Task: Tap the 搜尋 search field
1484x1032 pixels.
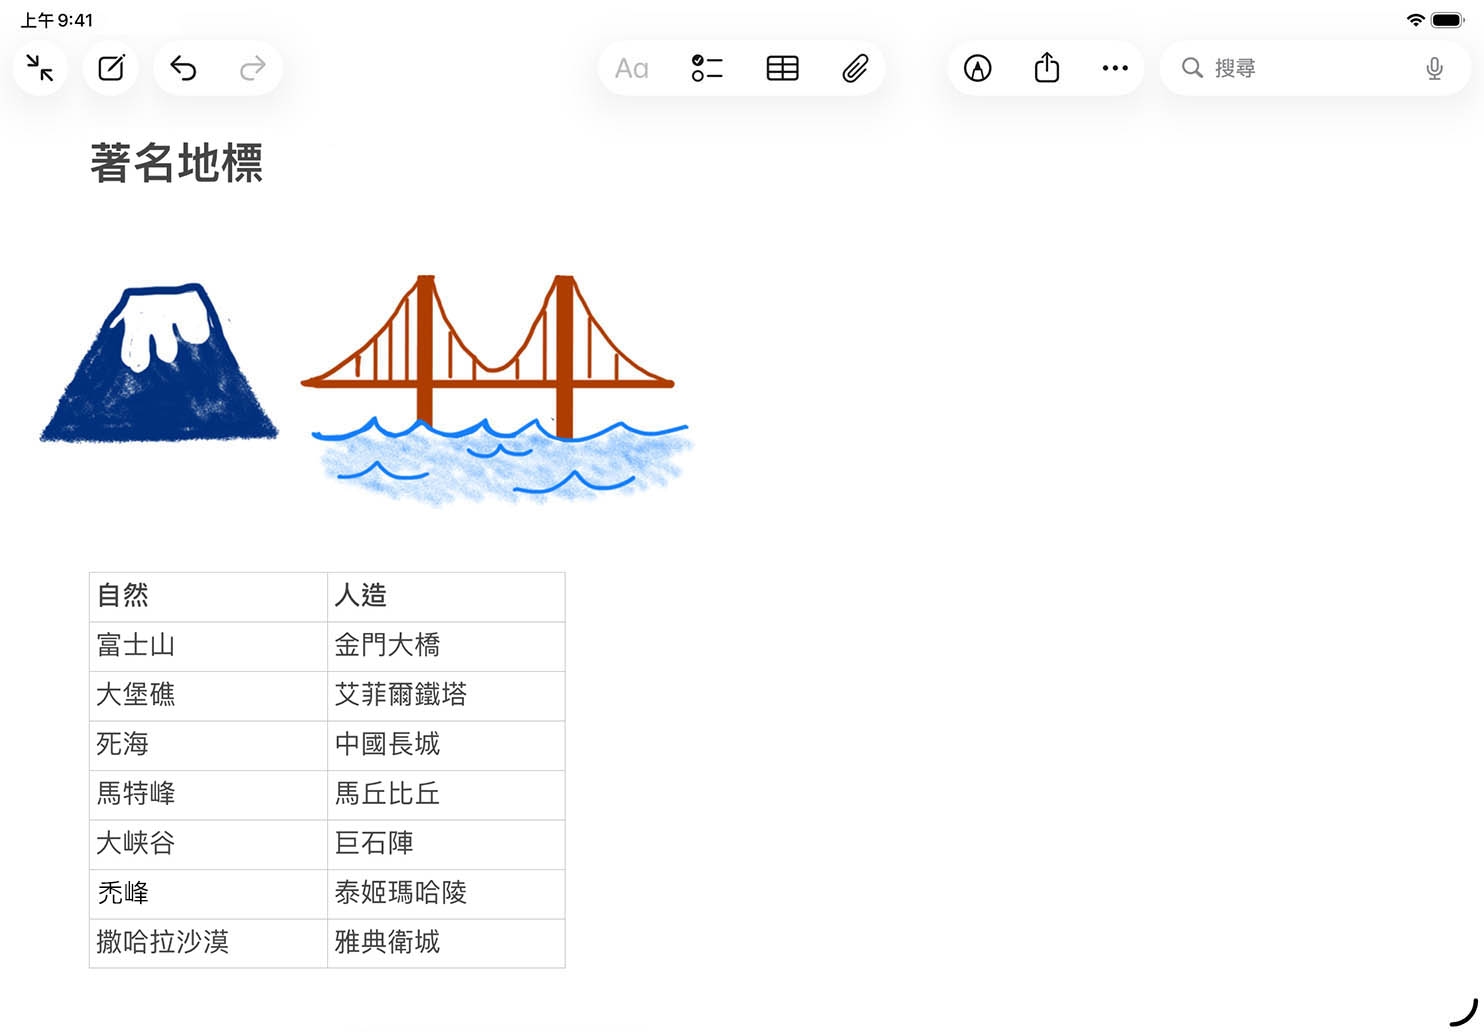Action: [x=1300, y=68]
